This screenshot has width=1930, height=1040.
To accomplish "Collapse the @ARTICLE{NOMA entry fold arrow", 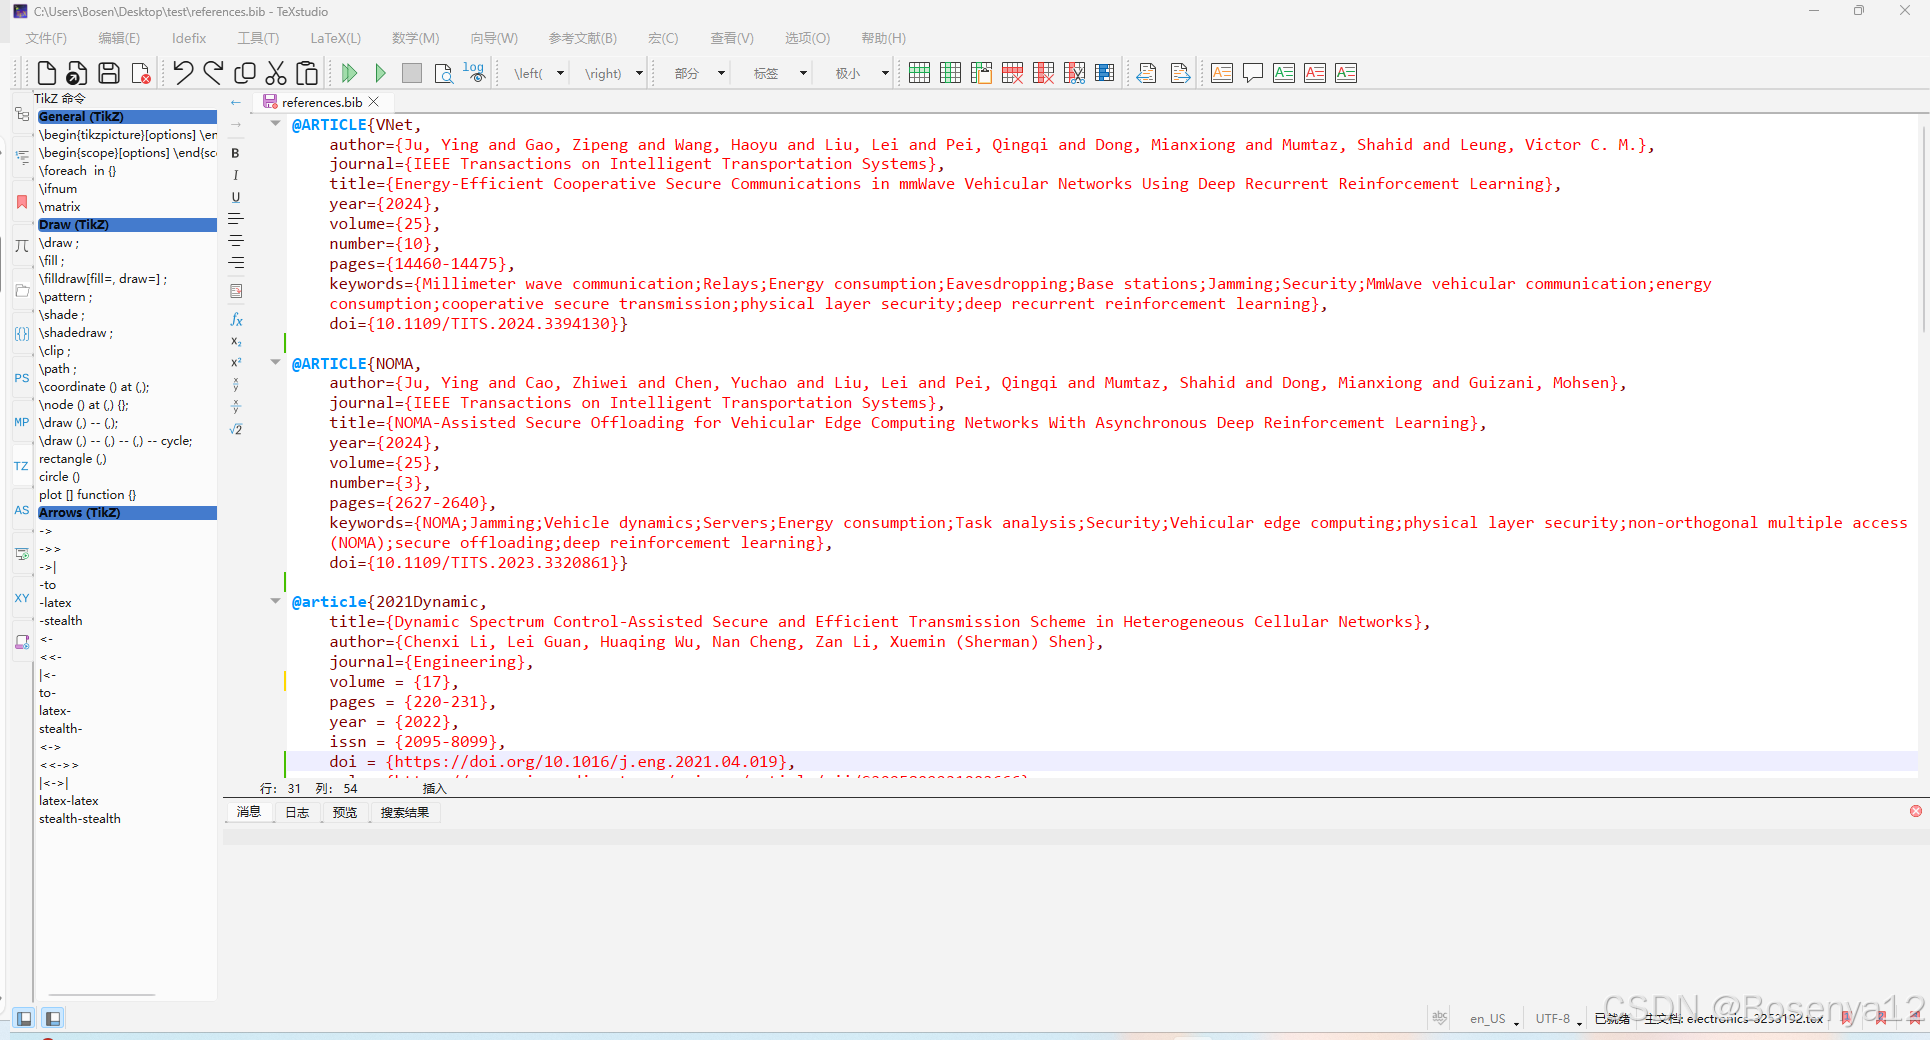I will click(x=275, y=363).
